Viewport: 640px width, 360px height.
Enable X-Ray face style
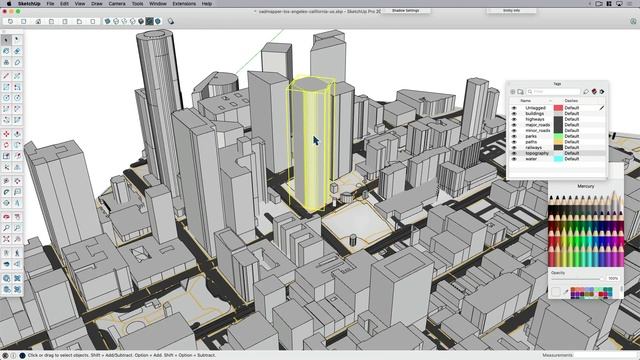coord(107,21)
